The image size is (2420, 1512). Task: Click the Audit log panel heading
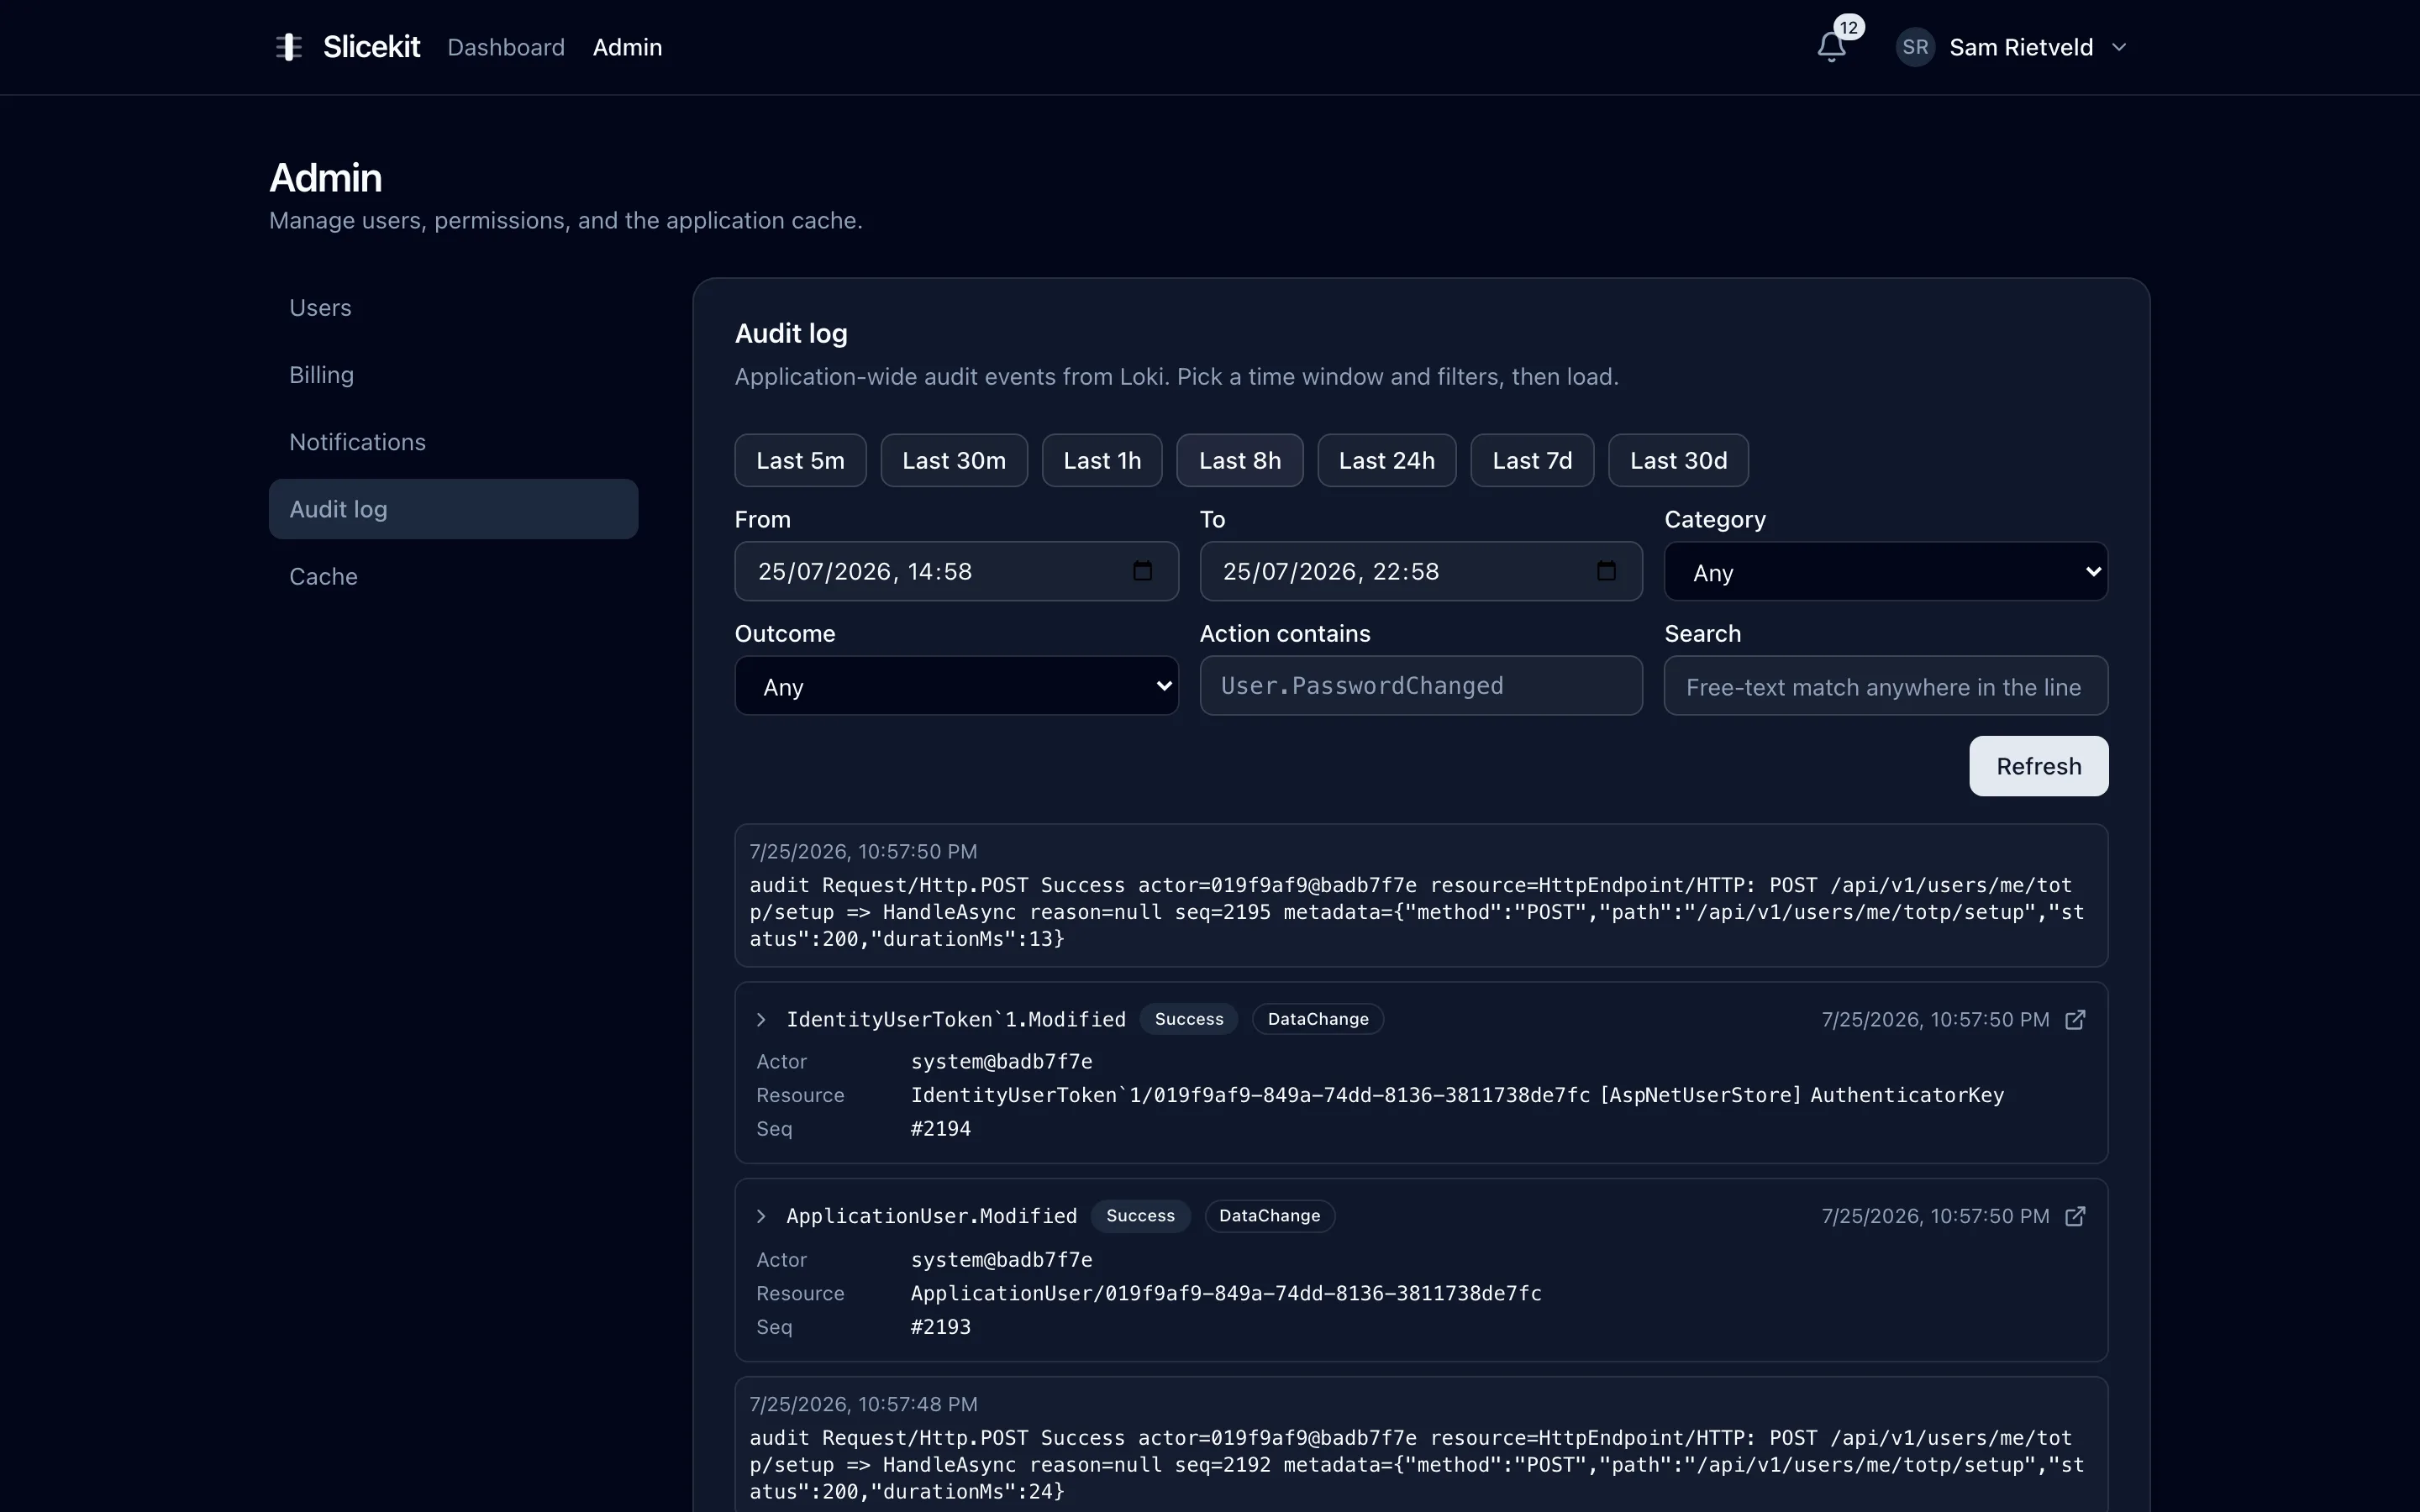pos(791,334)
